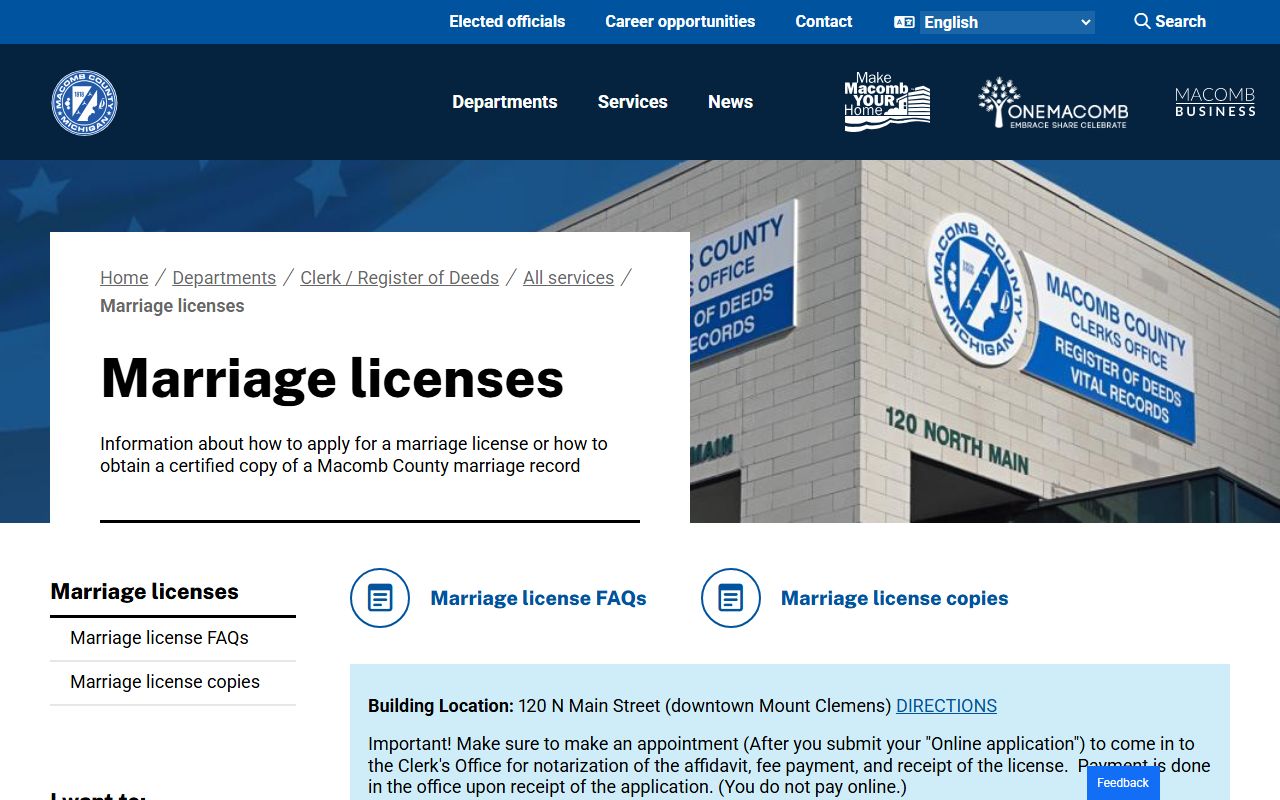Click the Marriage licenses sidebar heading
1280x800 pixels.
(145, 592)
